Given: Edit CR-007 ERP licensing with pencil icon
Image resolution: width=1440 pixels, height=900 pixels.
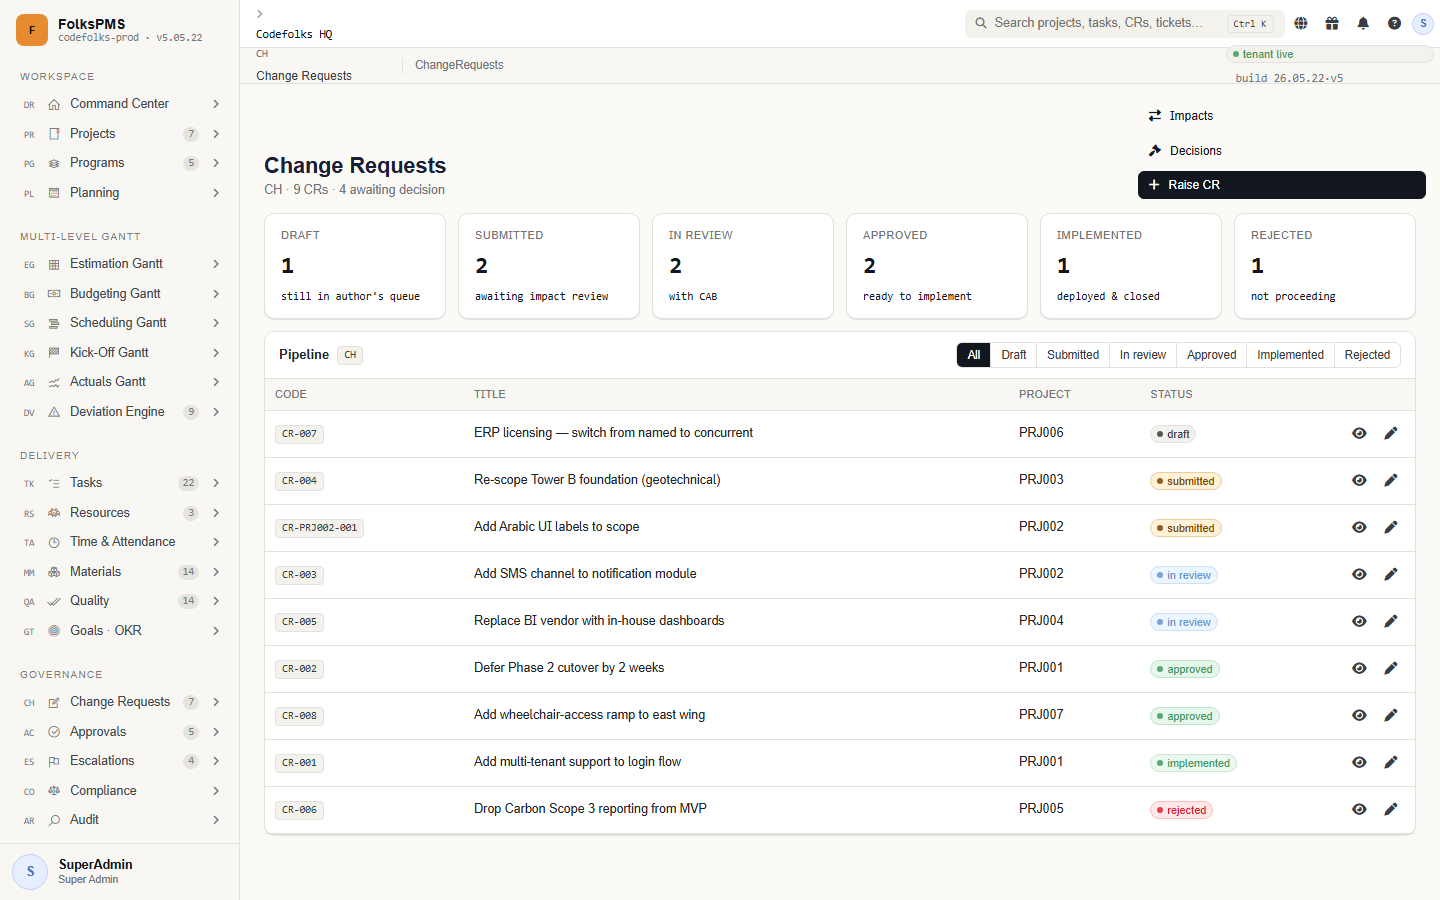Looking at the screenshot, I should tap(1391, 433).
